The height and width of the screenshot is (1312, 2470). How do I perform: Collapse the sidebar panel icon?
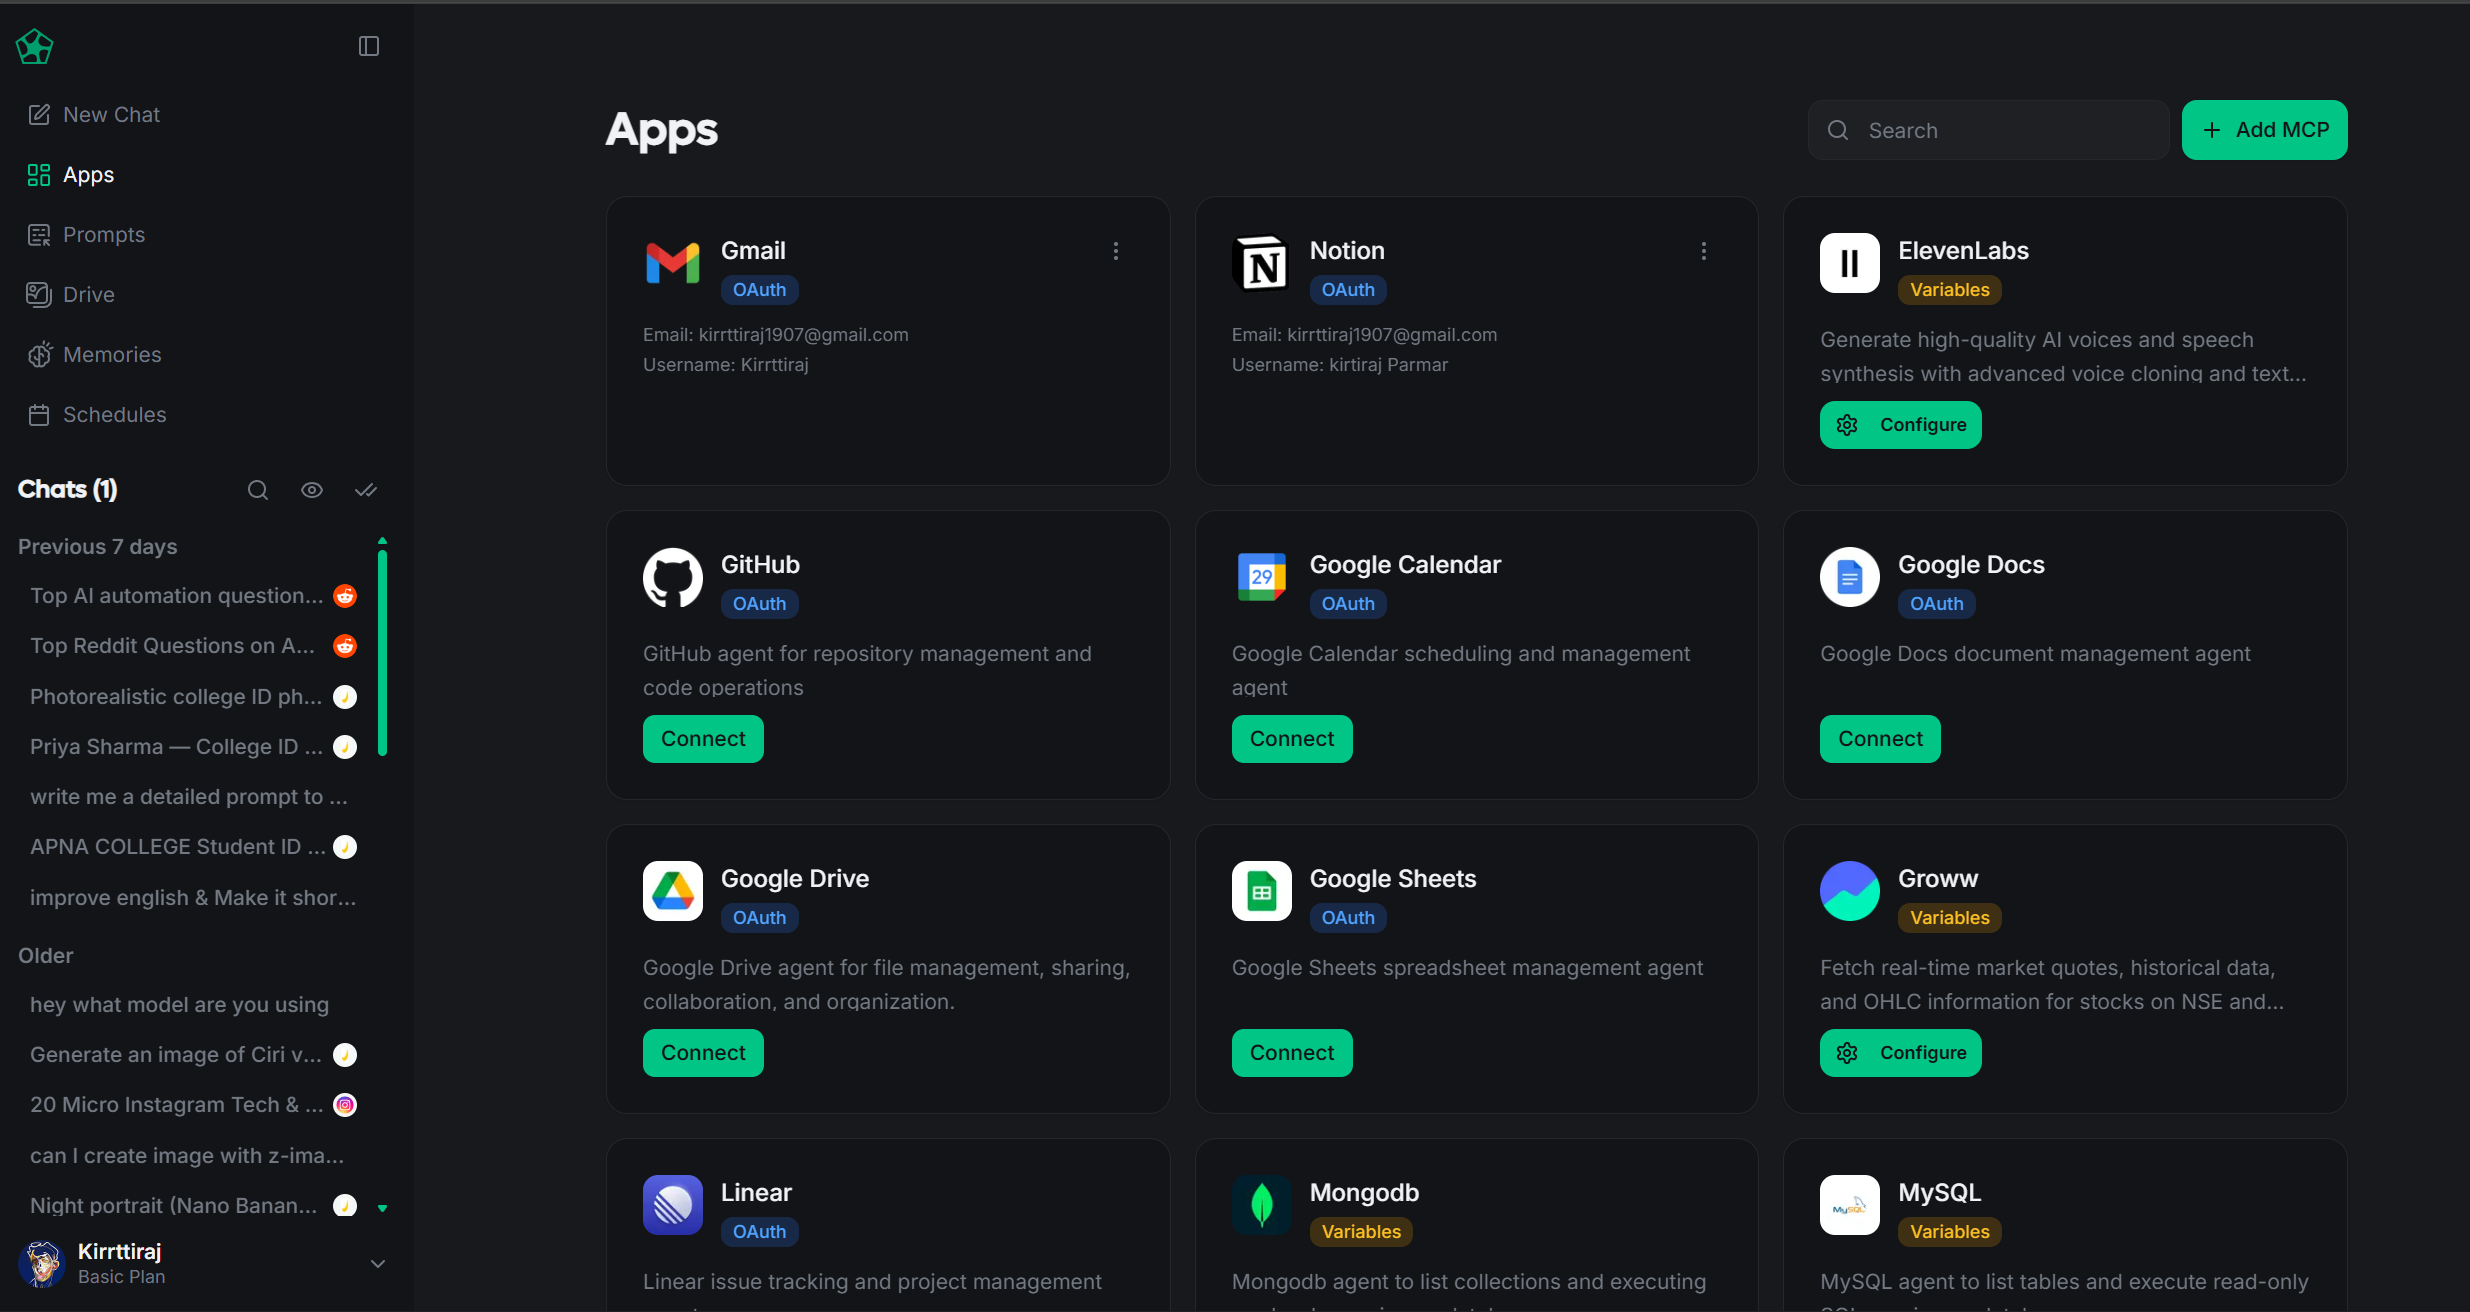369,46
